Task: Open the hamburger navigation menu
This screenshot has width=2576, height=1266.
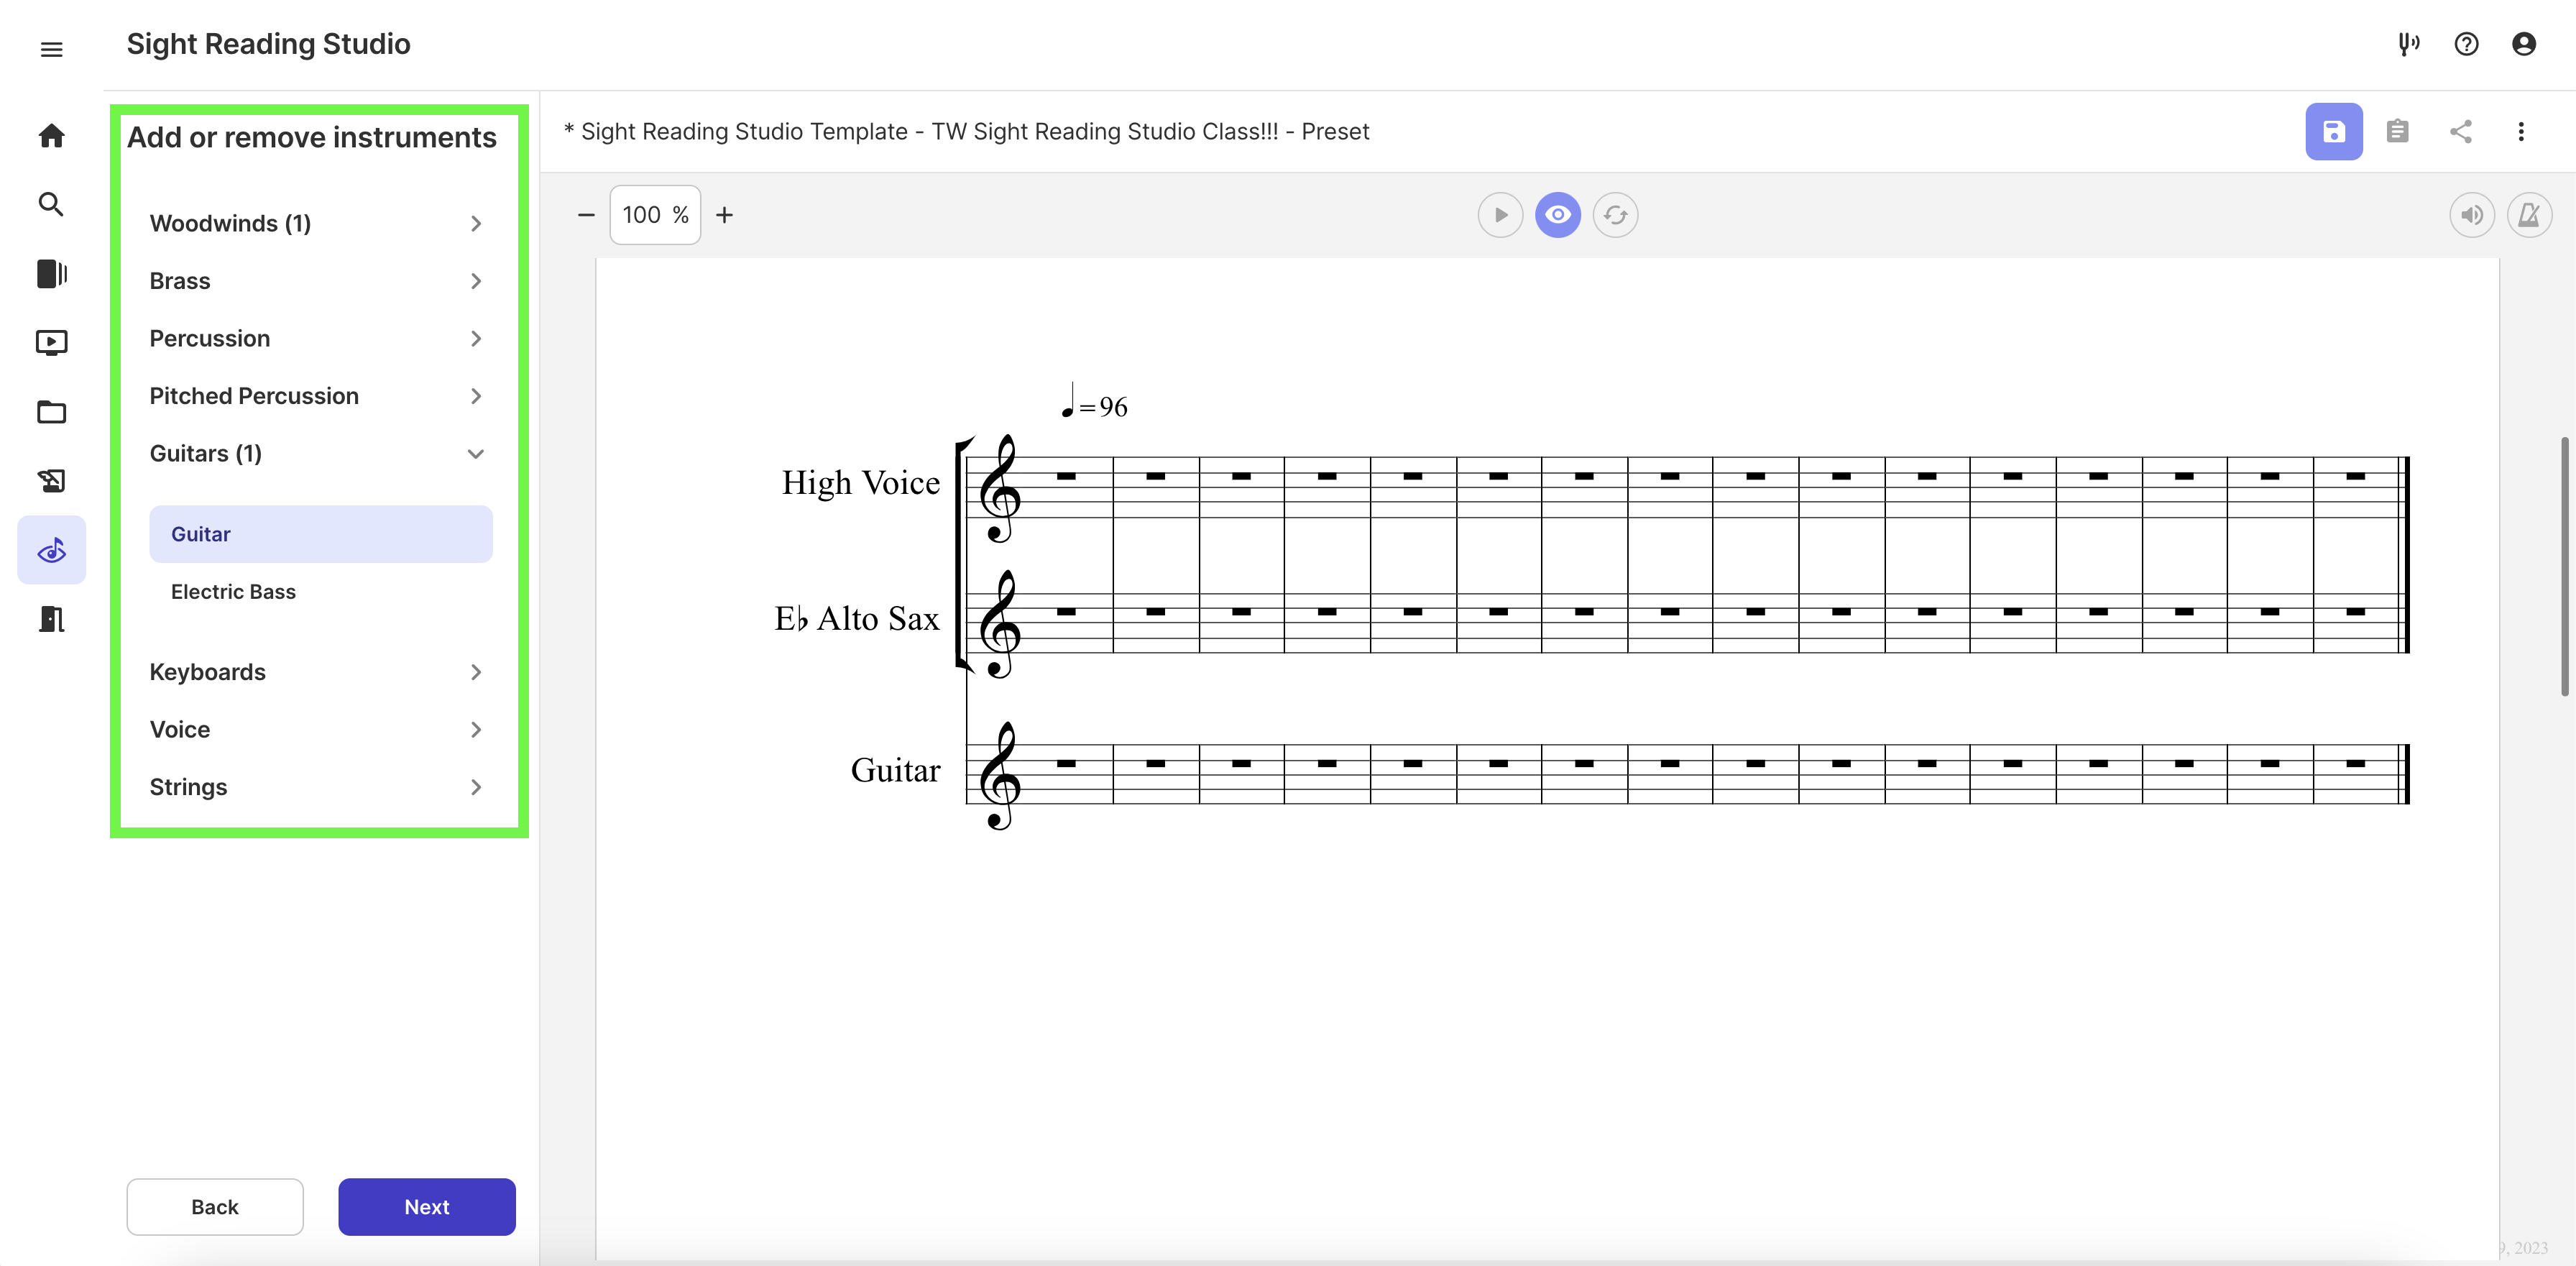Action: (51, 49)
